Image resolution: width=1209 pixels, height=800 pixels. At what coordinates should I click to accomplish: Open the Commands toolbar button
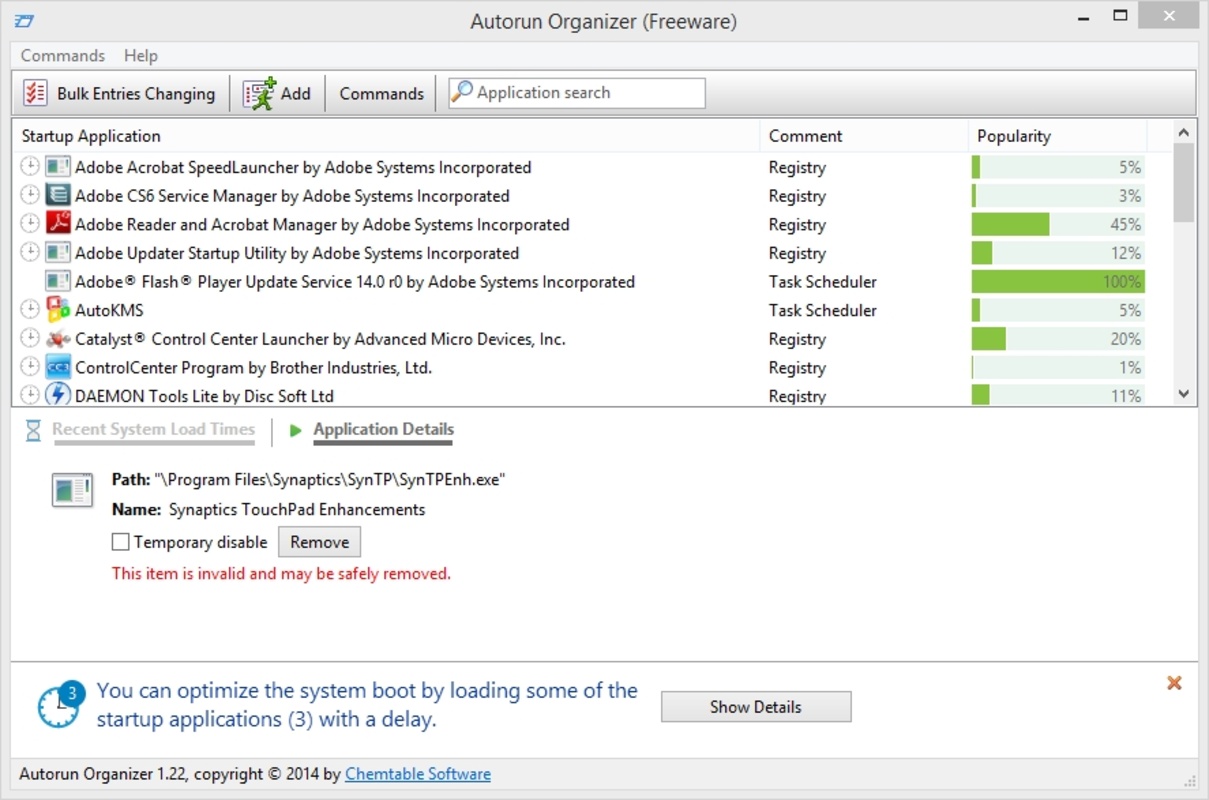point(381,94)
